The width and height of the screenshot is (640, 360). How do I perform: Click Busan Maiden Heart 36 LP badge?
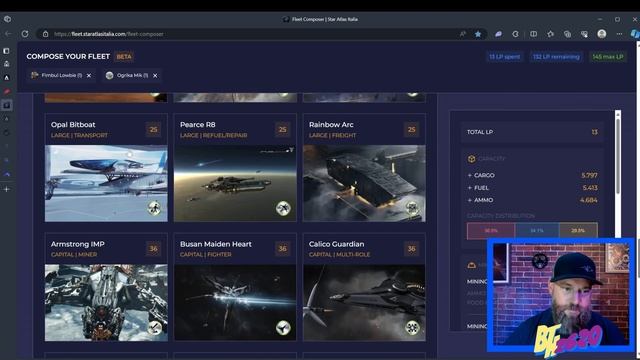tap(282, 249)
